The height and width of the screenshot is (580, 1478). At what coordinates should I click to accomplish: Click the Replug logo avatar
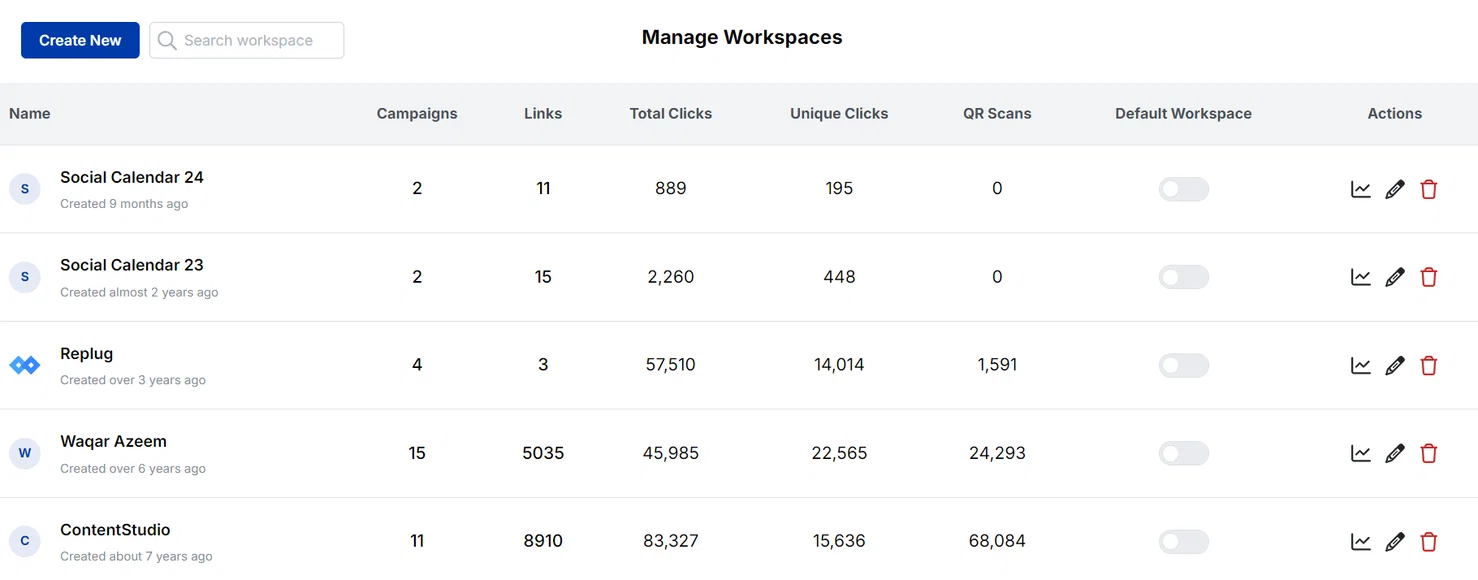coord(24,365)
